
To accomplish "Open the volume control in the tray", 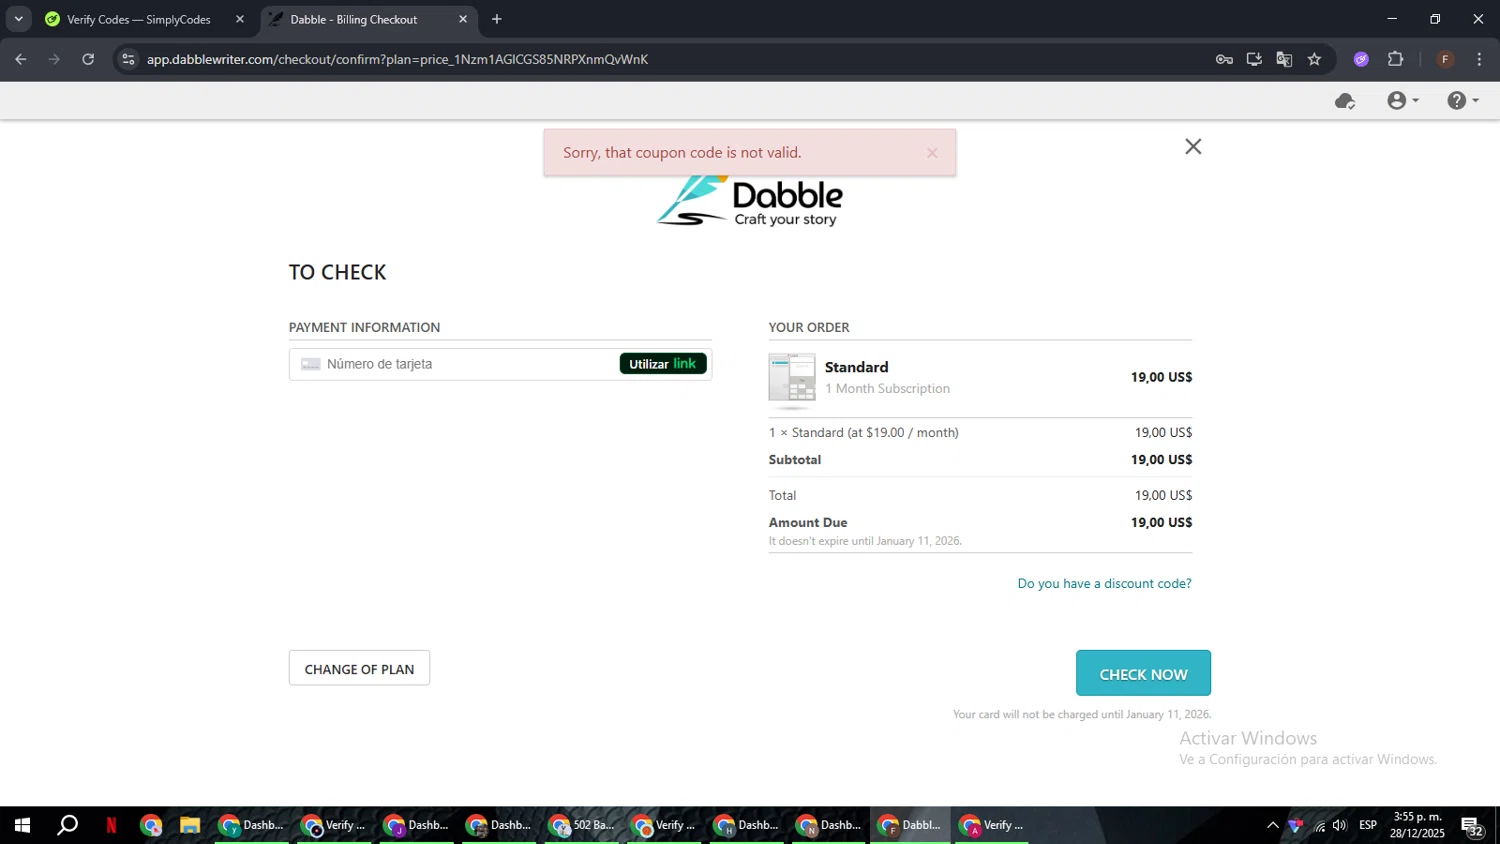I will click(x=1340, y=825).
